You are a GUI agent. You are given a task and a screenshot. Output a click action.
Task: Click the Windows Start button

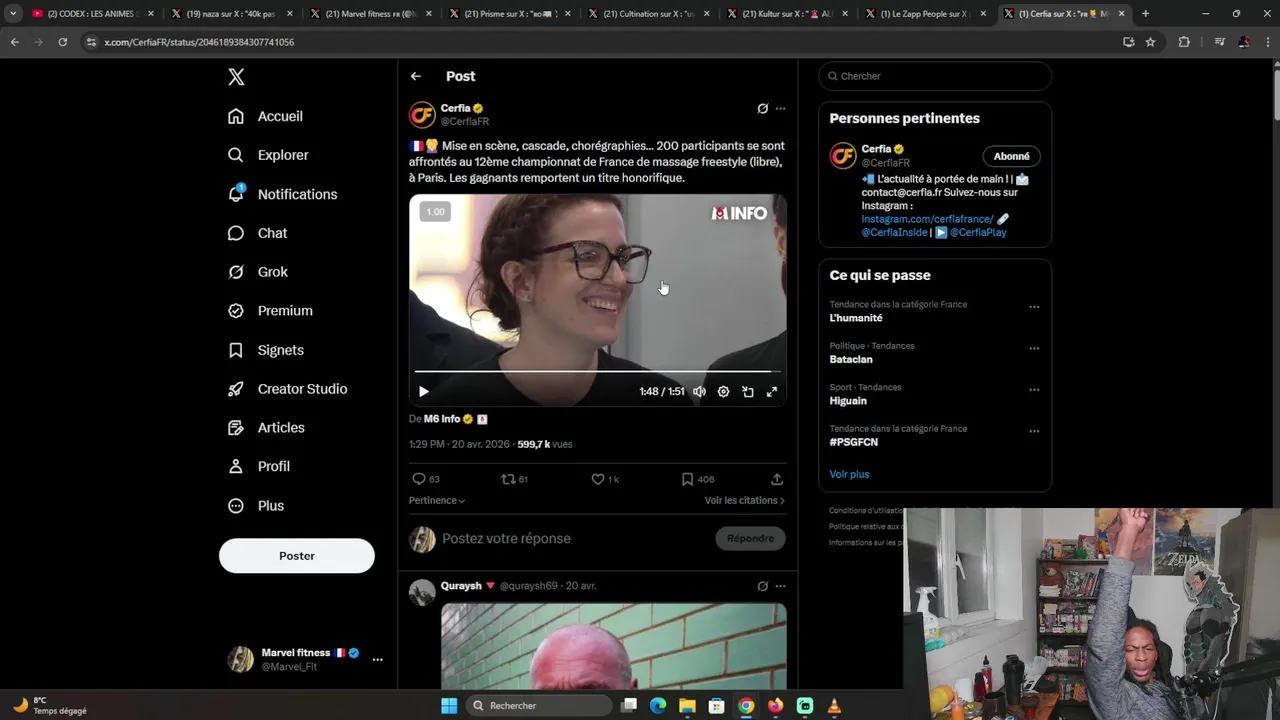coord(449,706)
